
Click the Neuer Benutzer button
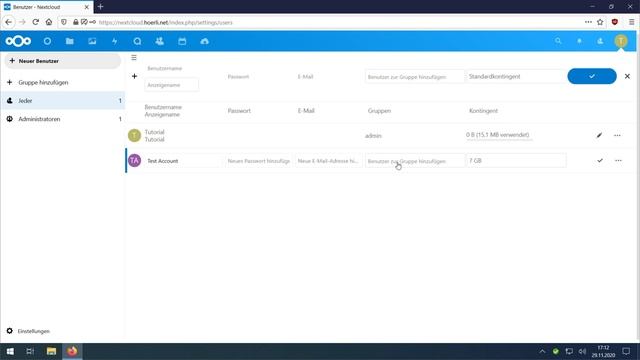coord(63,61)
